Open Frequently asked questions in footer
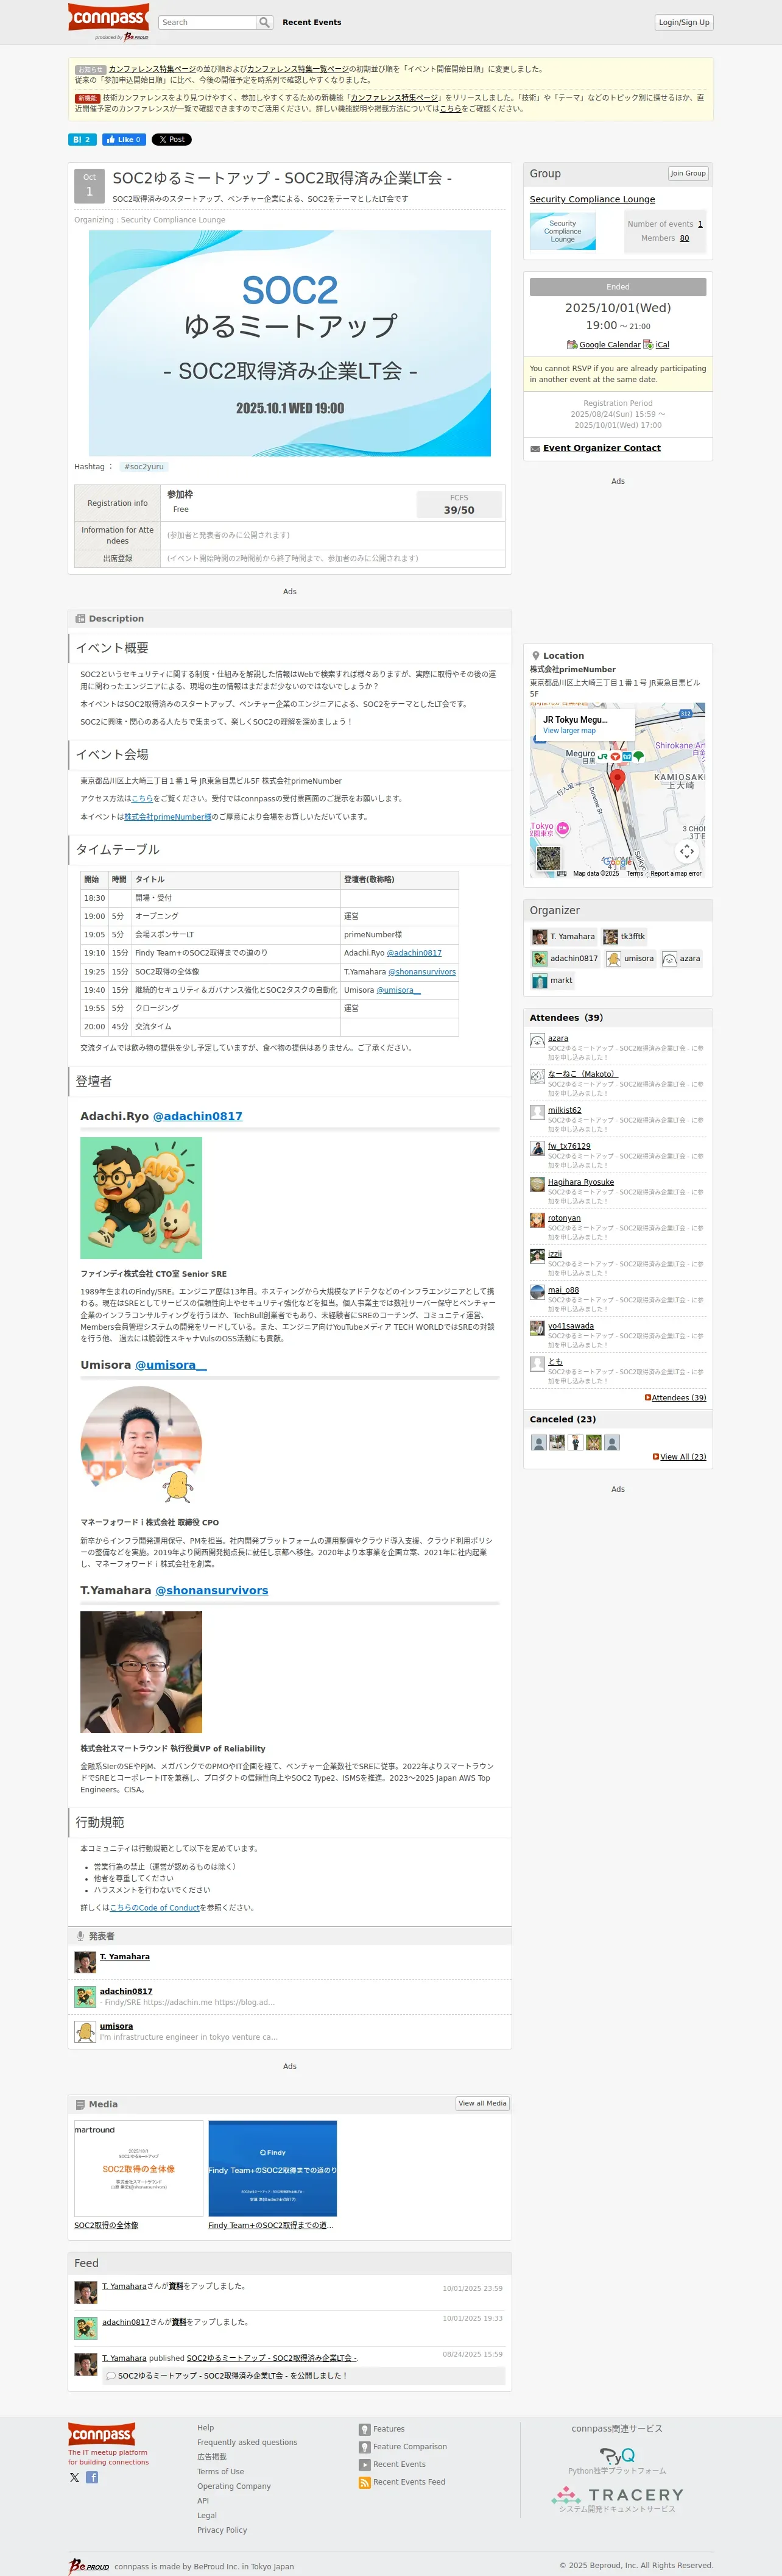The height and width of the screenshot is (2576, 782). tap(247, 2442)
